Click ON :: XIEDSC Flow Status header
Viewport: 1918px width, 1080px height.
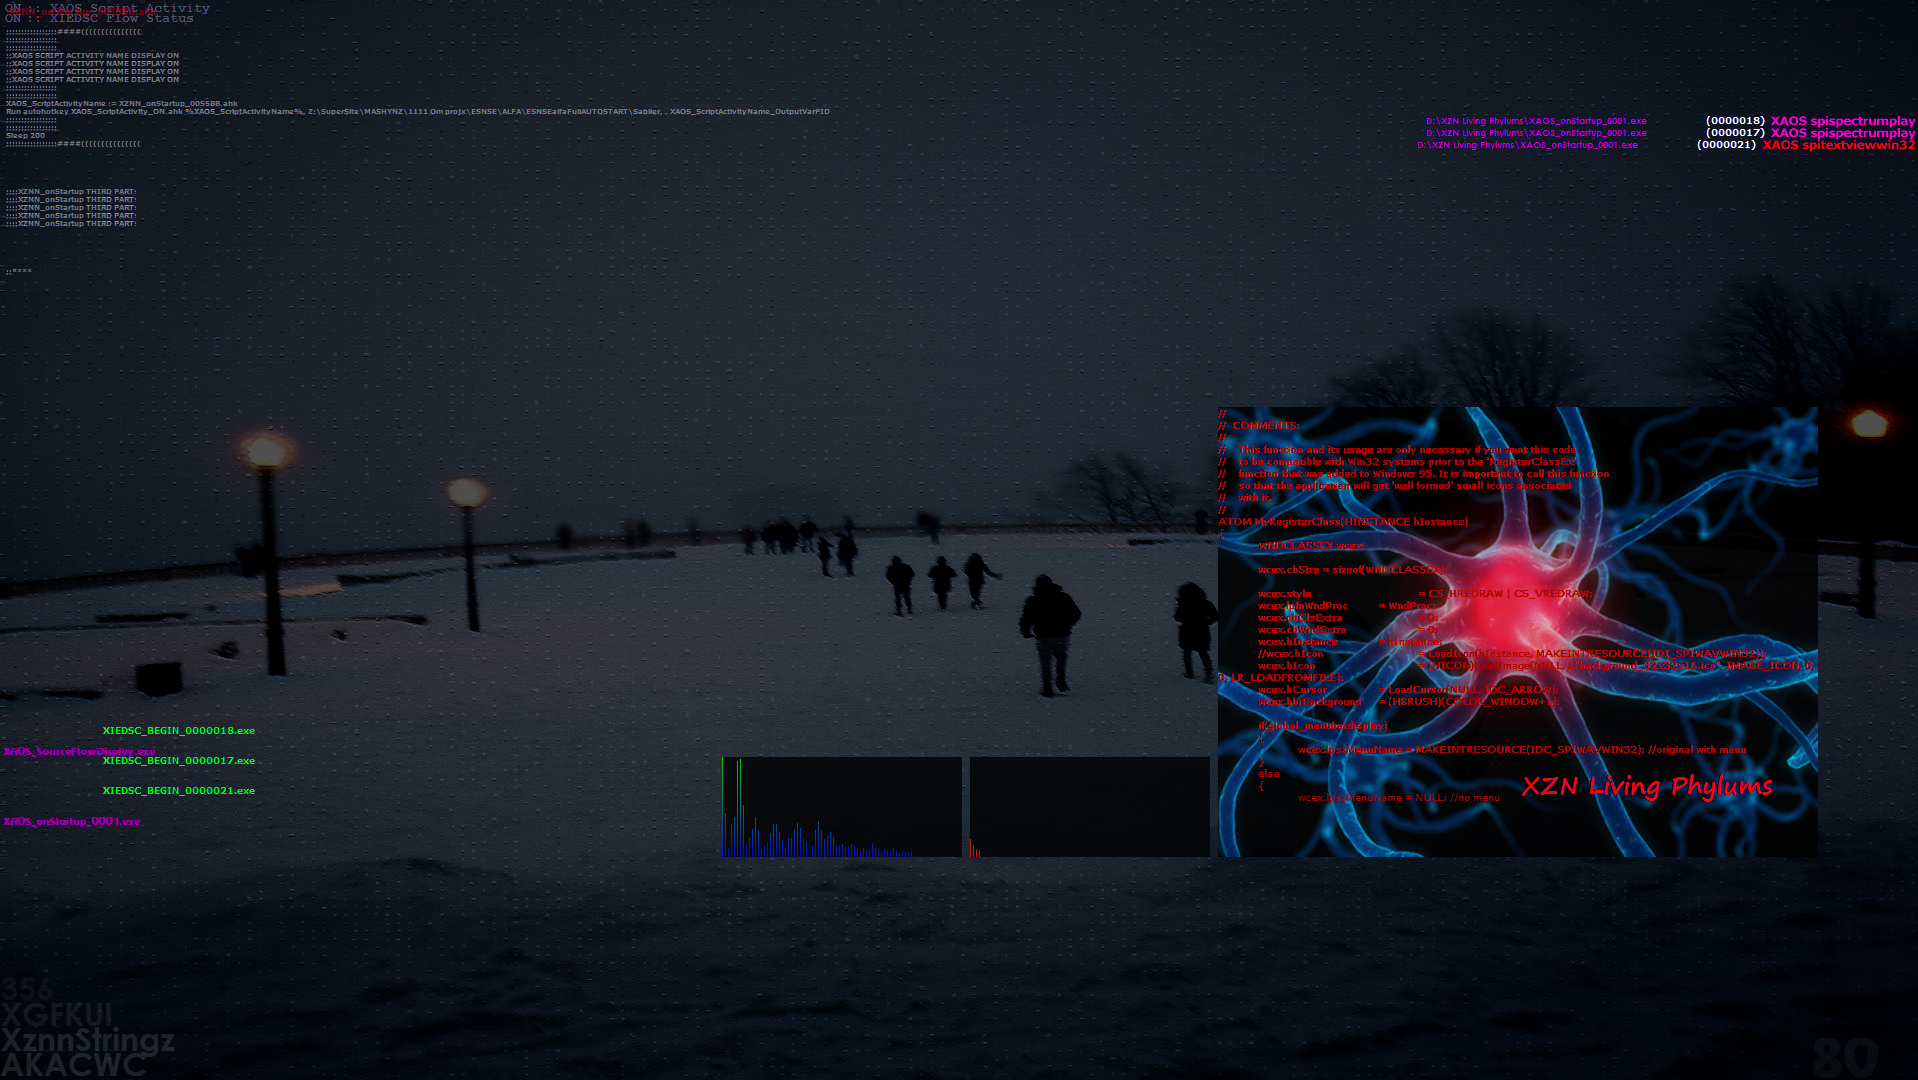[x=100, y=18]
